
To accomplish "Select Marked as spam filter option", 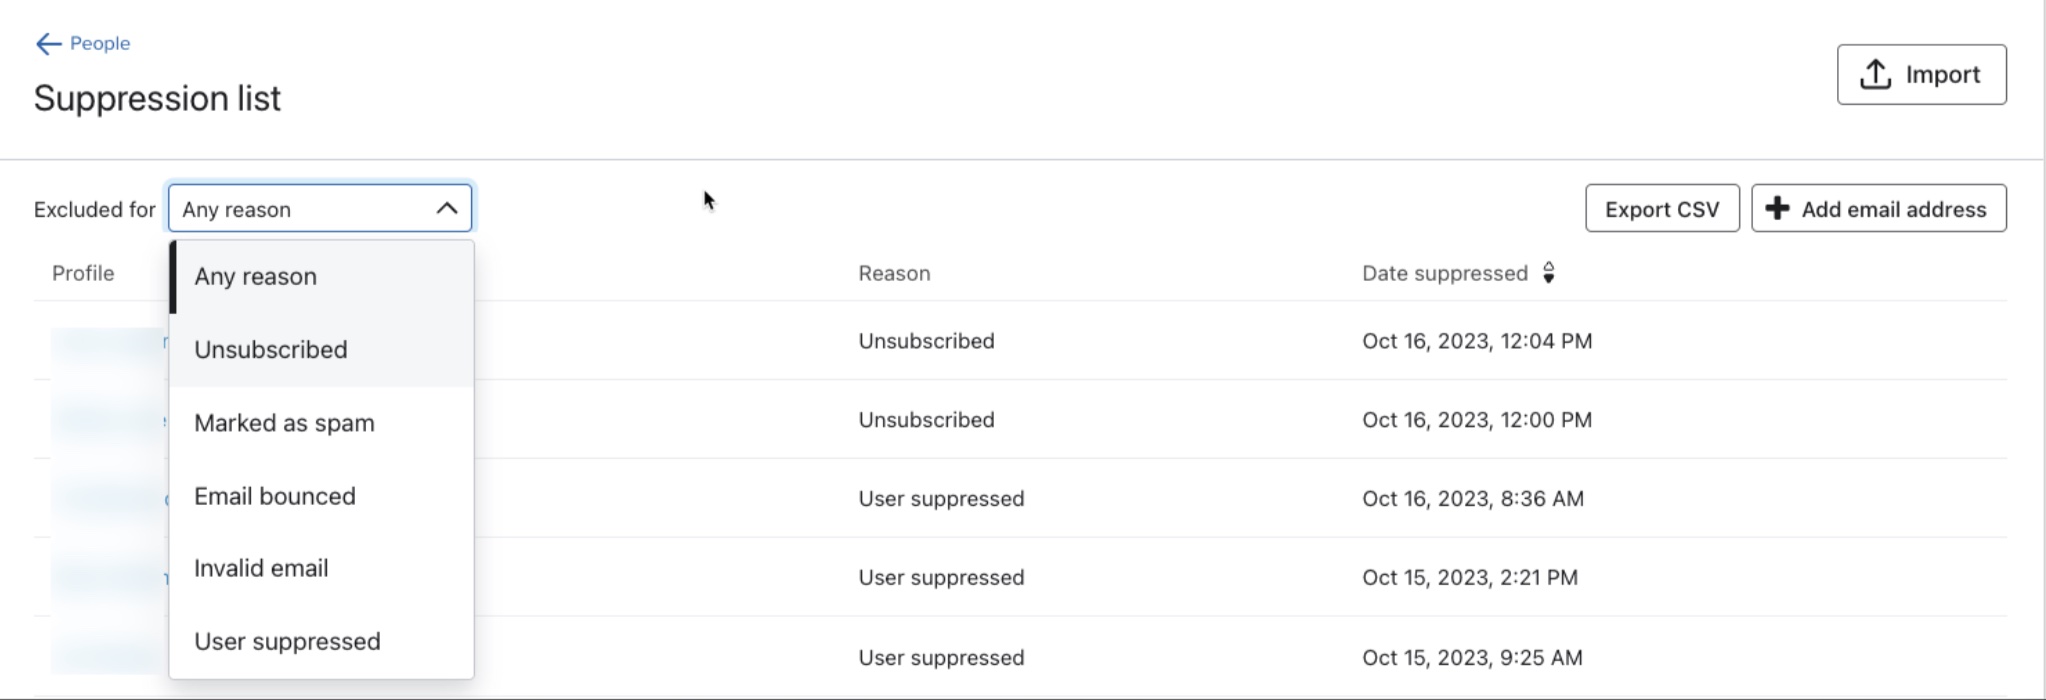I will (x=284, y=422).
